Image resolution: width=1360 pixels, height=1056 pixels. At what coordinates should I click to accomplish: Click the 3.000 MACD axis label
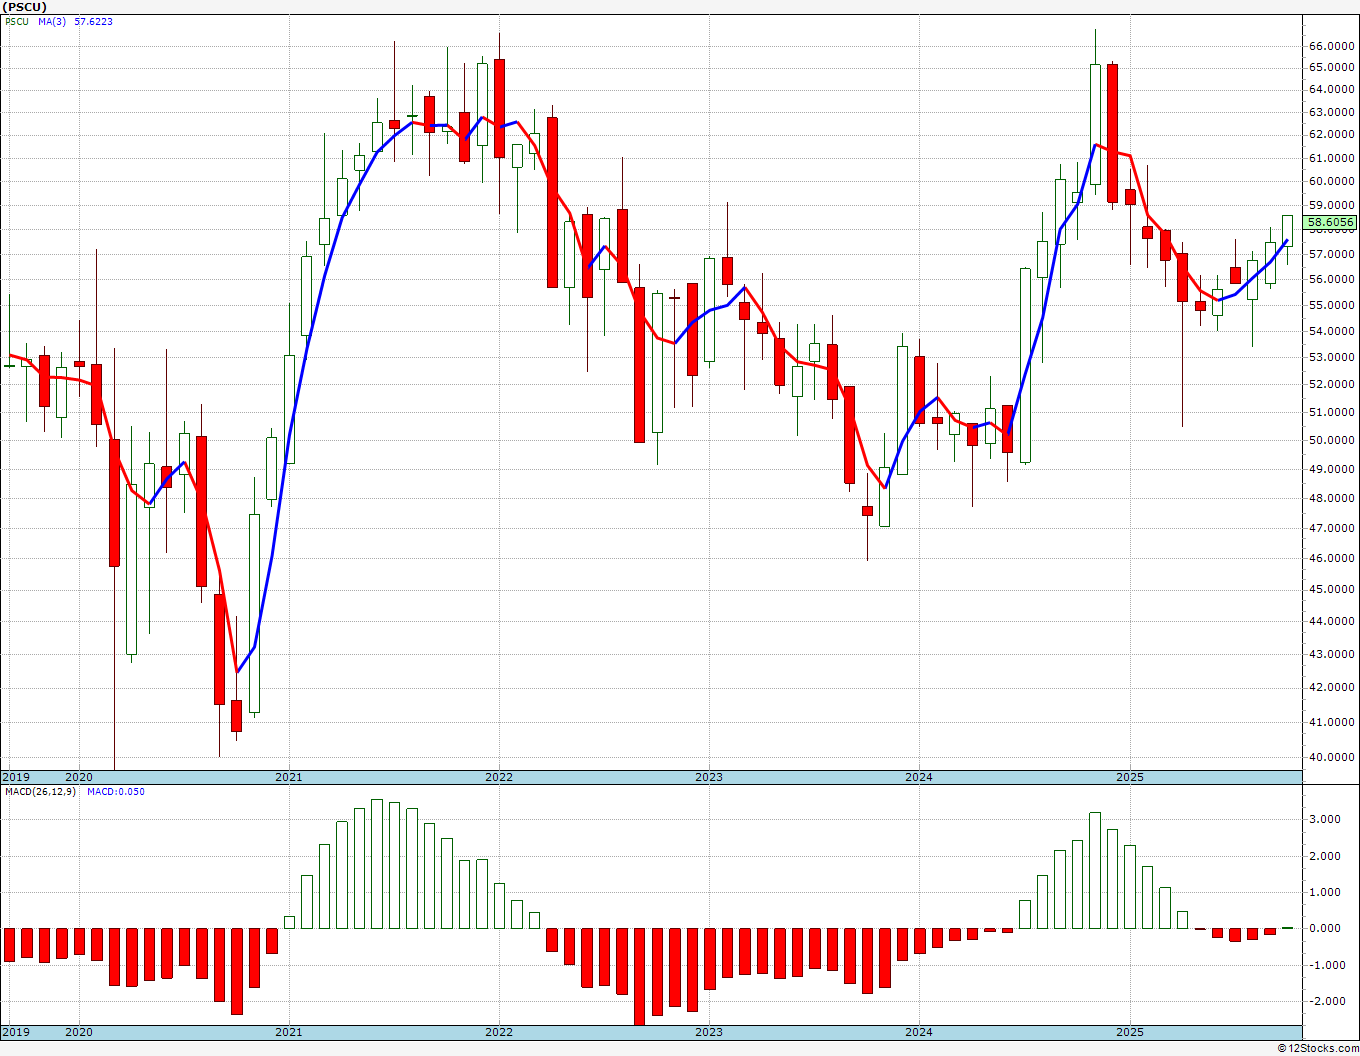1326,819
